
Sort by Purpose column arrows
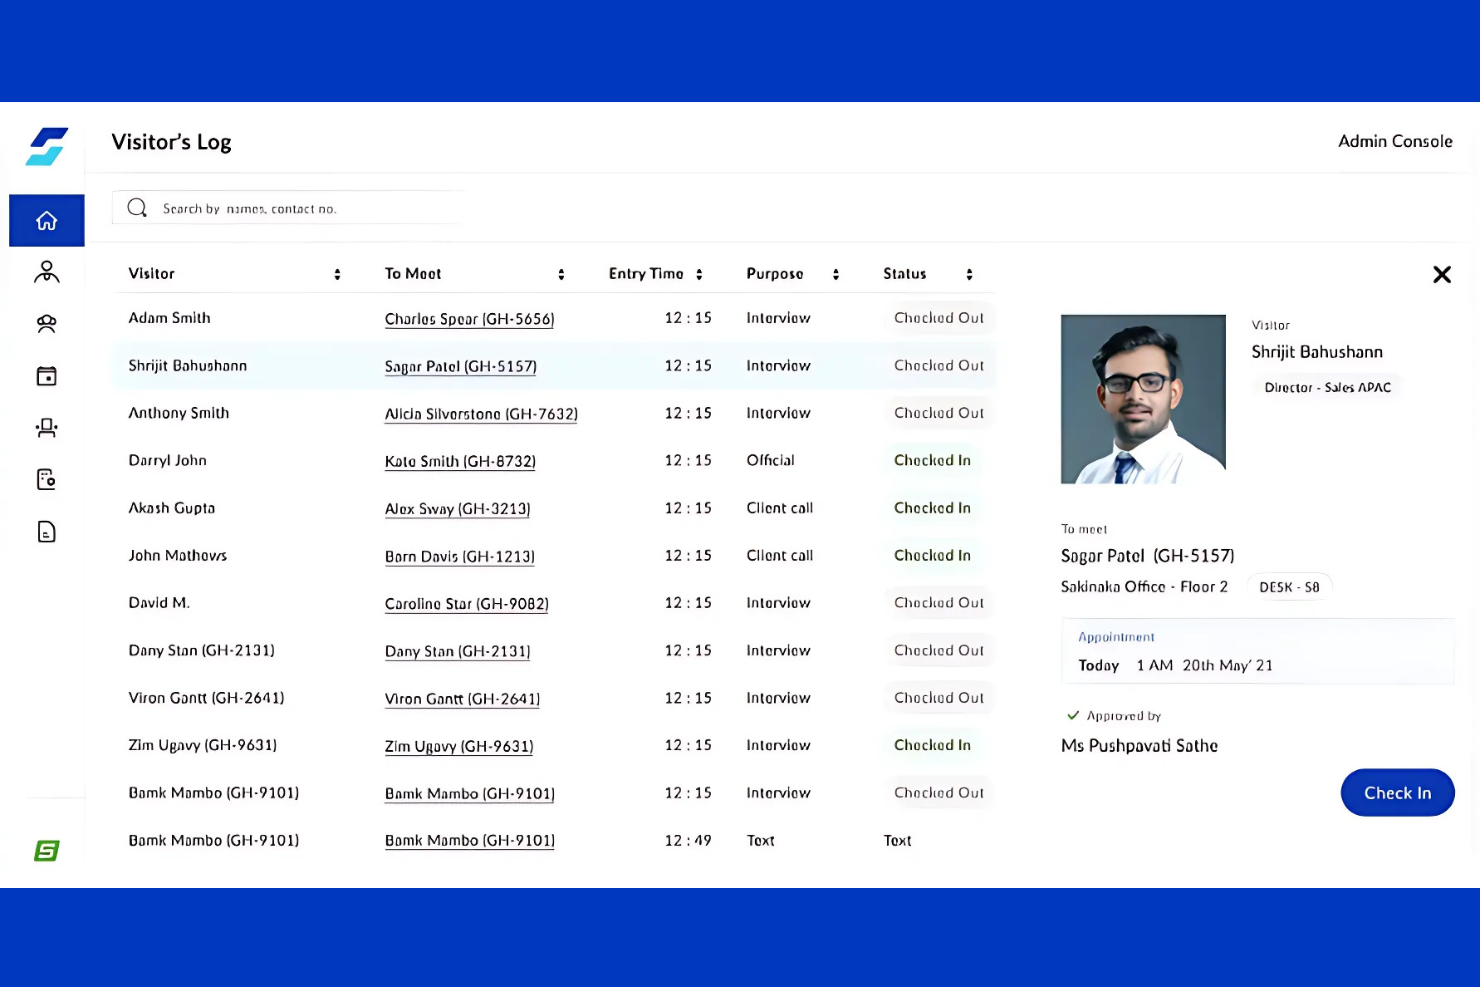(x=836, y=274)
